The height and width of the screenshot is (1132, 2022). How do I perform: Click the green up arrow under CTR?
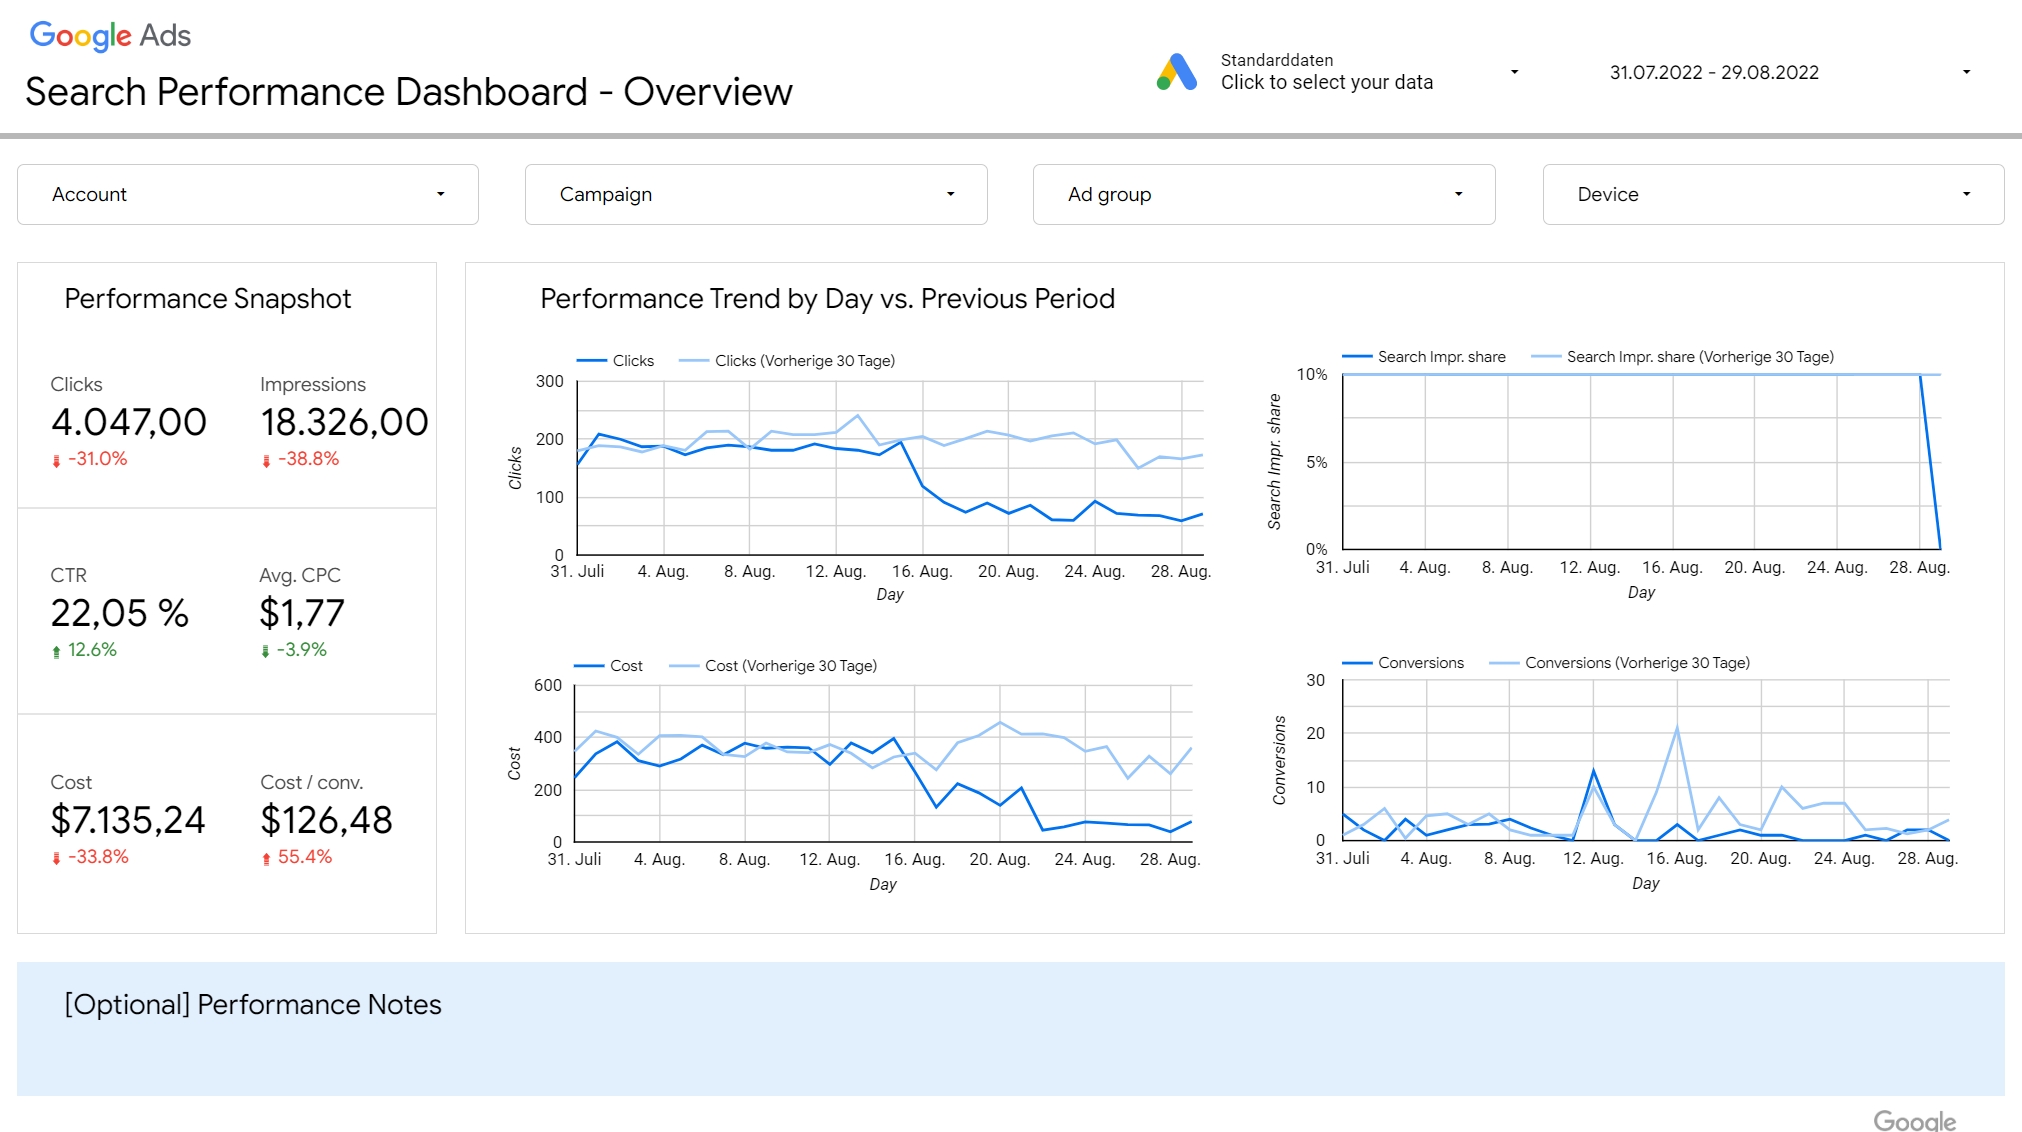point(56,652)
